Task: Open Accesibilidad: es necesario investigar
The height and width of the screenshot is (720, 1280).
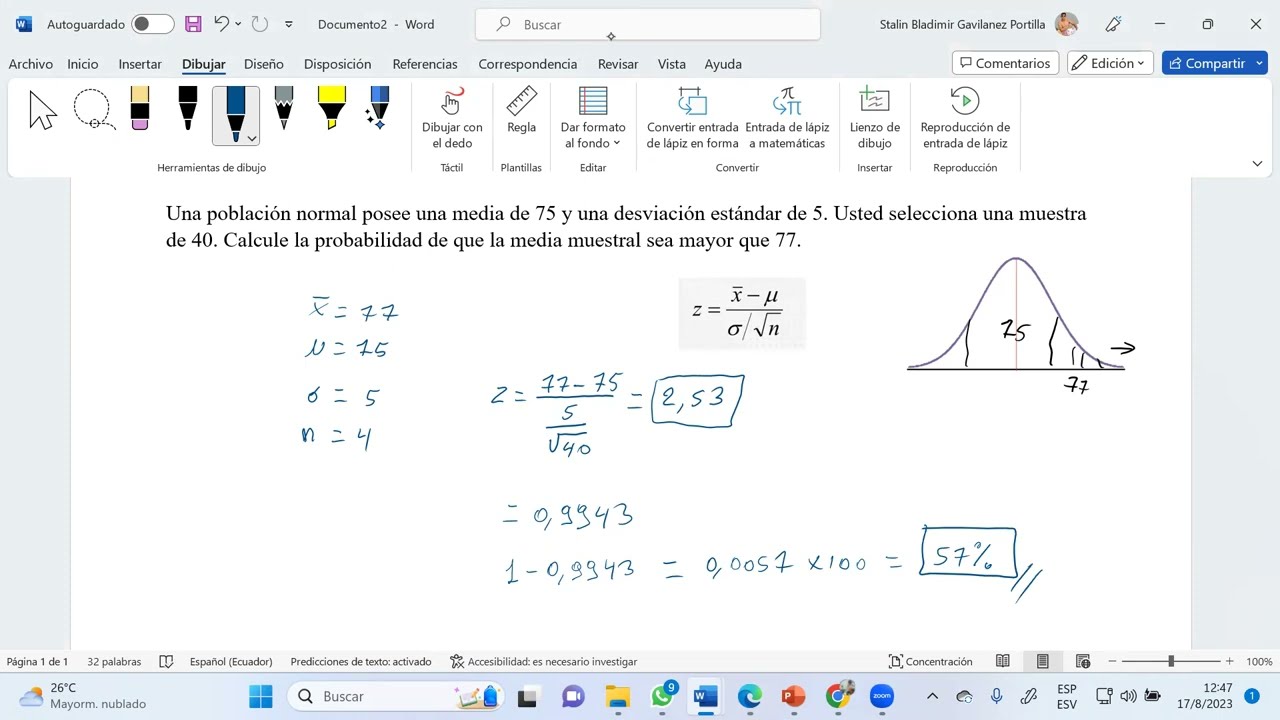Action: click(543, 662)
